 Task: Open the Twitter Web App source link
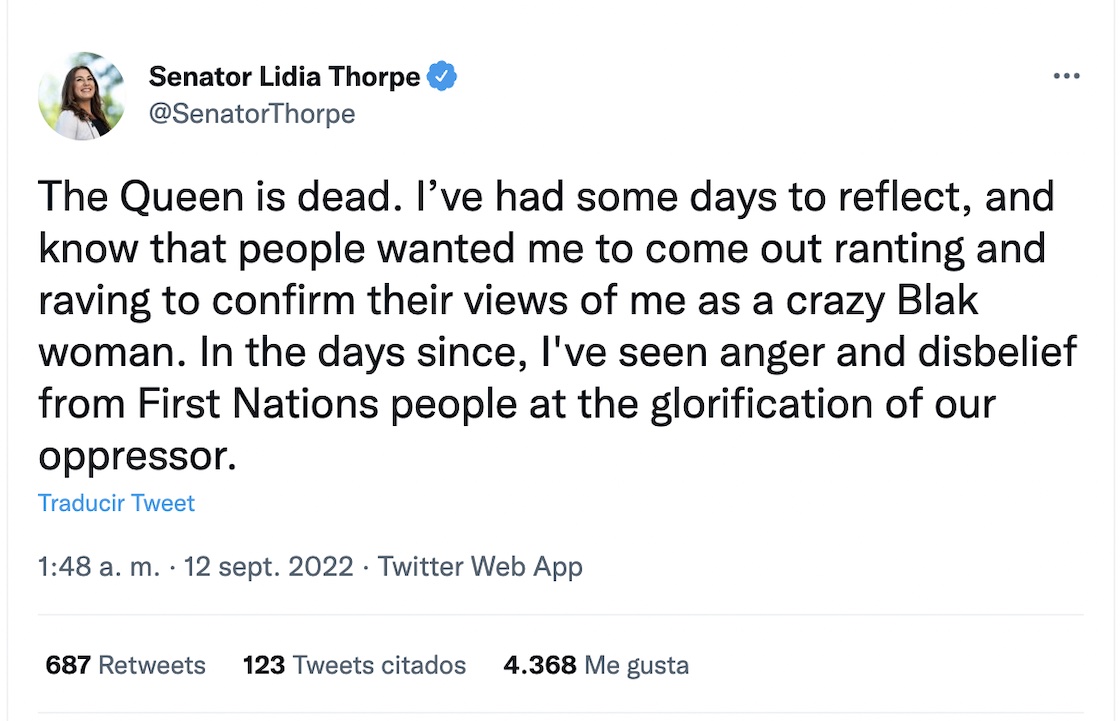pyautogui.click(x=480, y=568)
